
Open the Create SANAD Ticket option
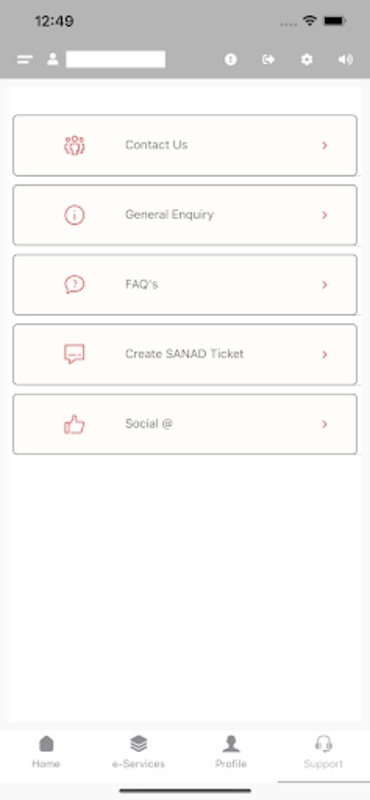185,355
